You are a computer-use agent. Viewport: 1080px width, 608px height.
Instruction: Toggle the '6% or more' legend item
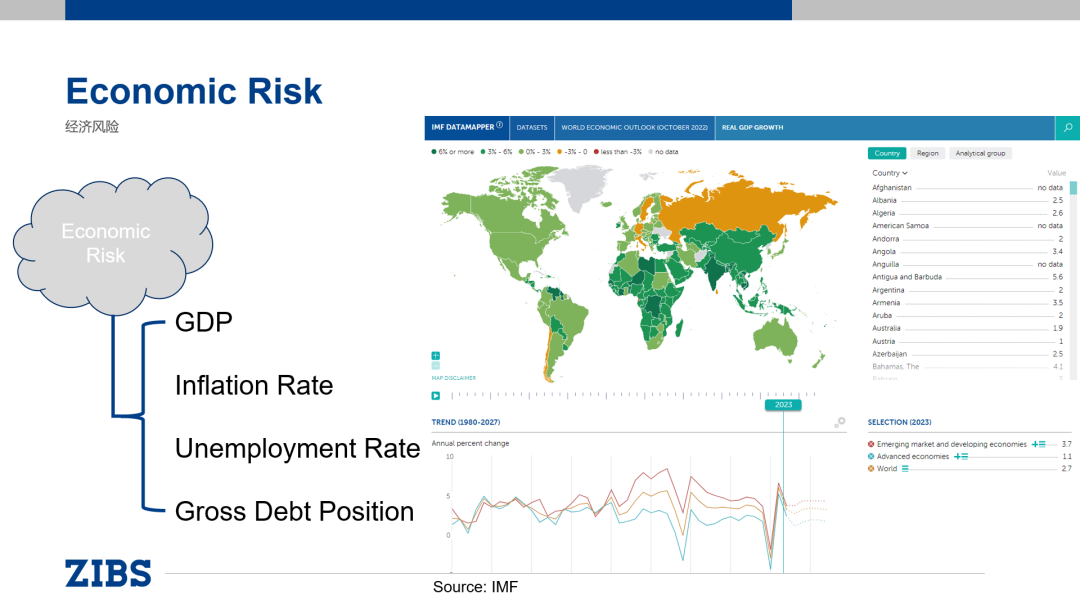pos(453,152)
